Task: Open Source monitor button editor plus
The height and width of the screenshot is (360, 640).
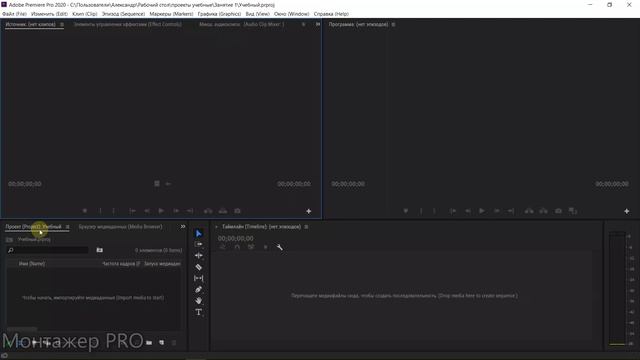Action: pyautogui.click(x=309, y=211)
